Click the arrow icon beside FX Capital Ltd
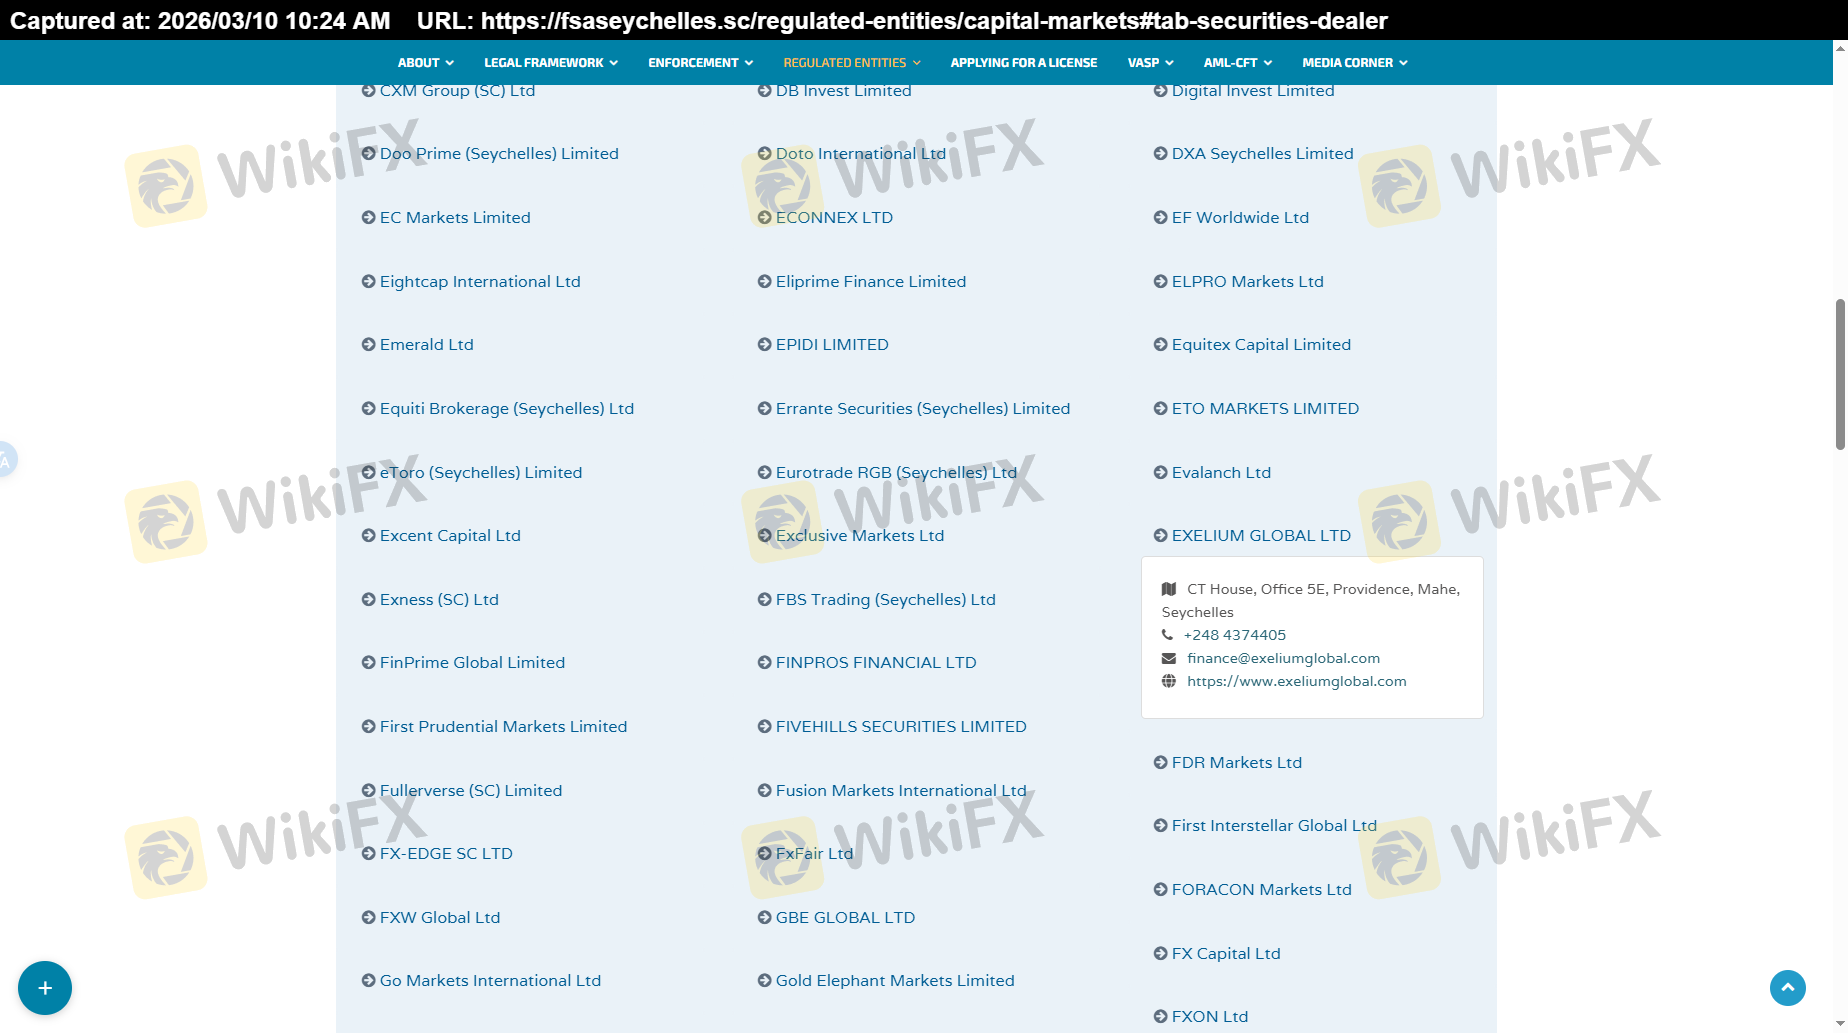This screenshot has width=1848, height=1033. [x=1160, y=954]
